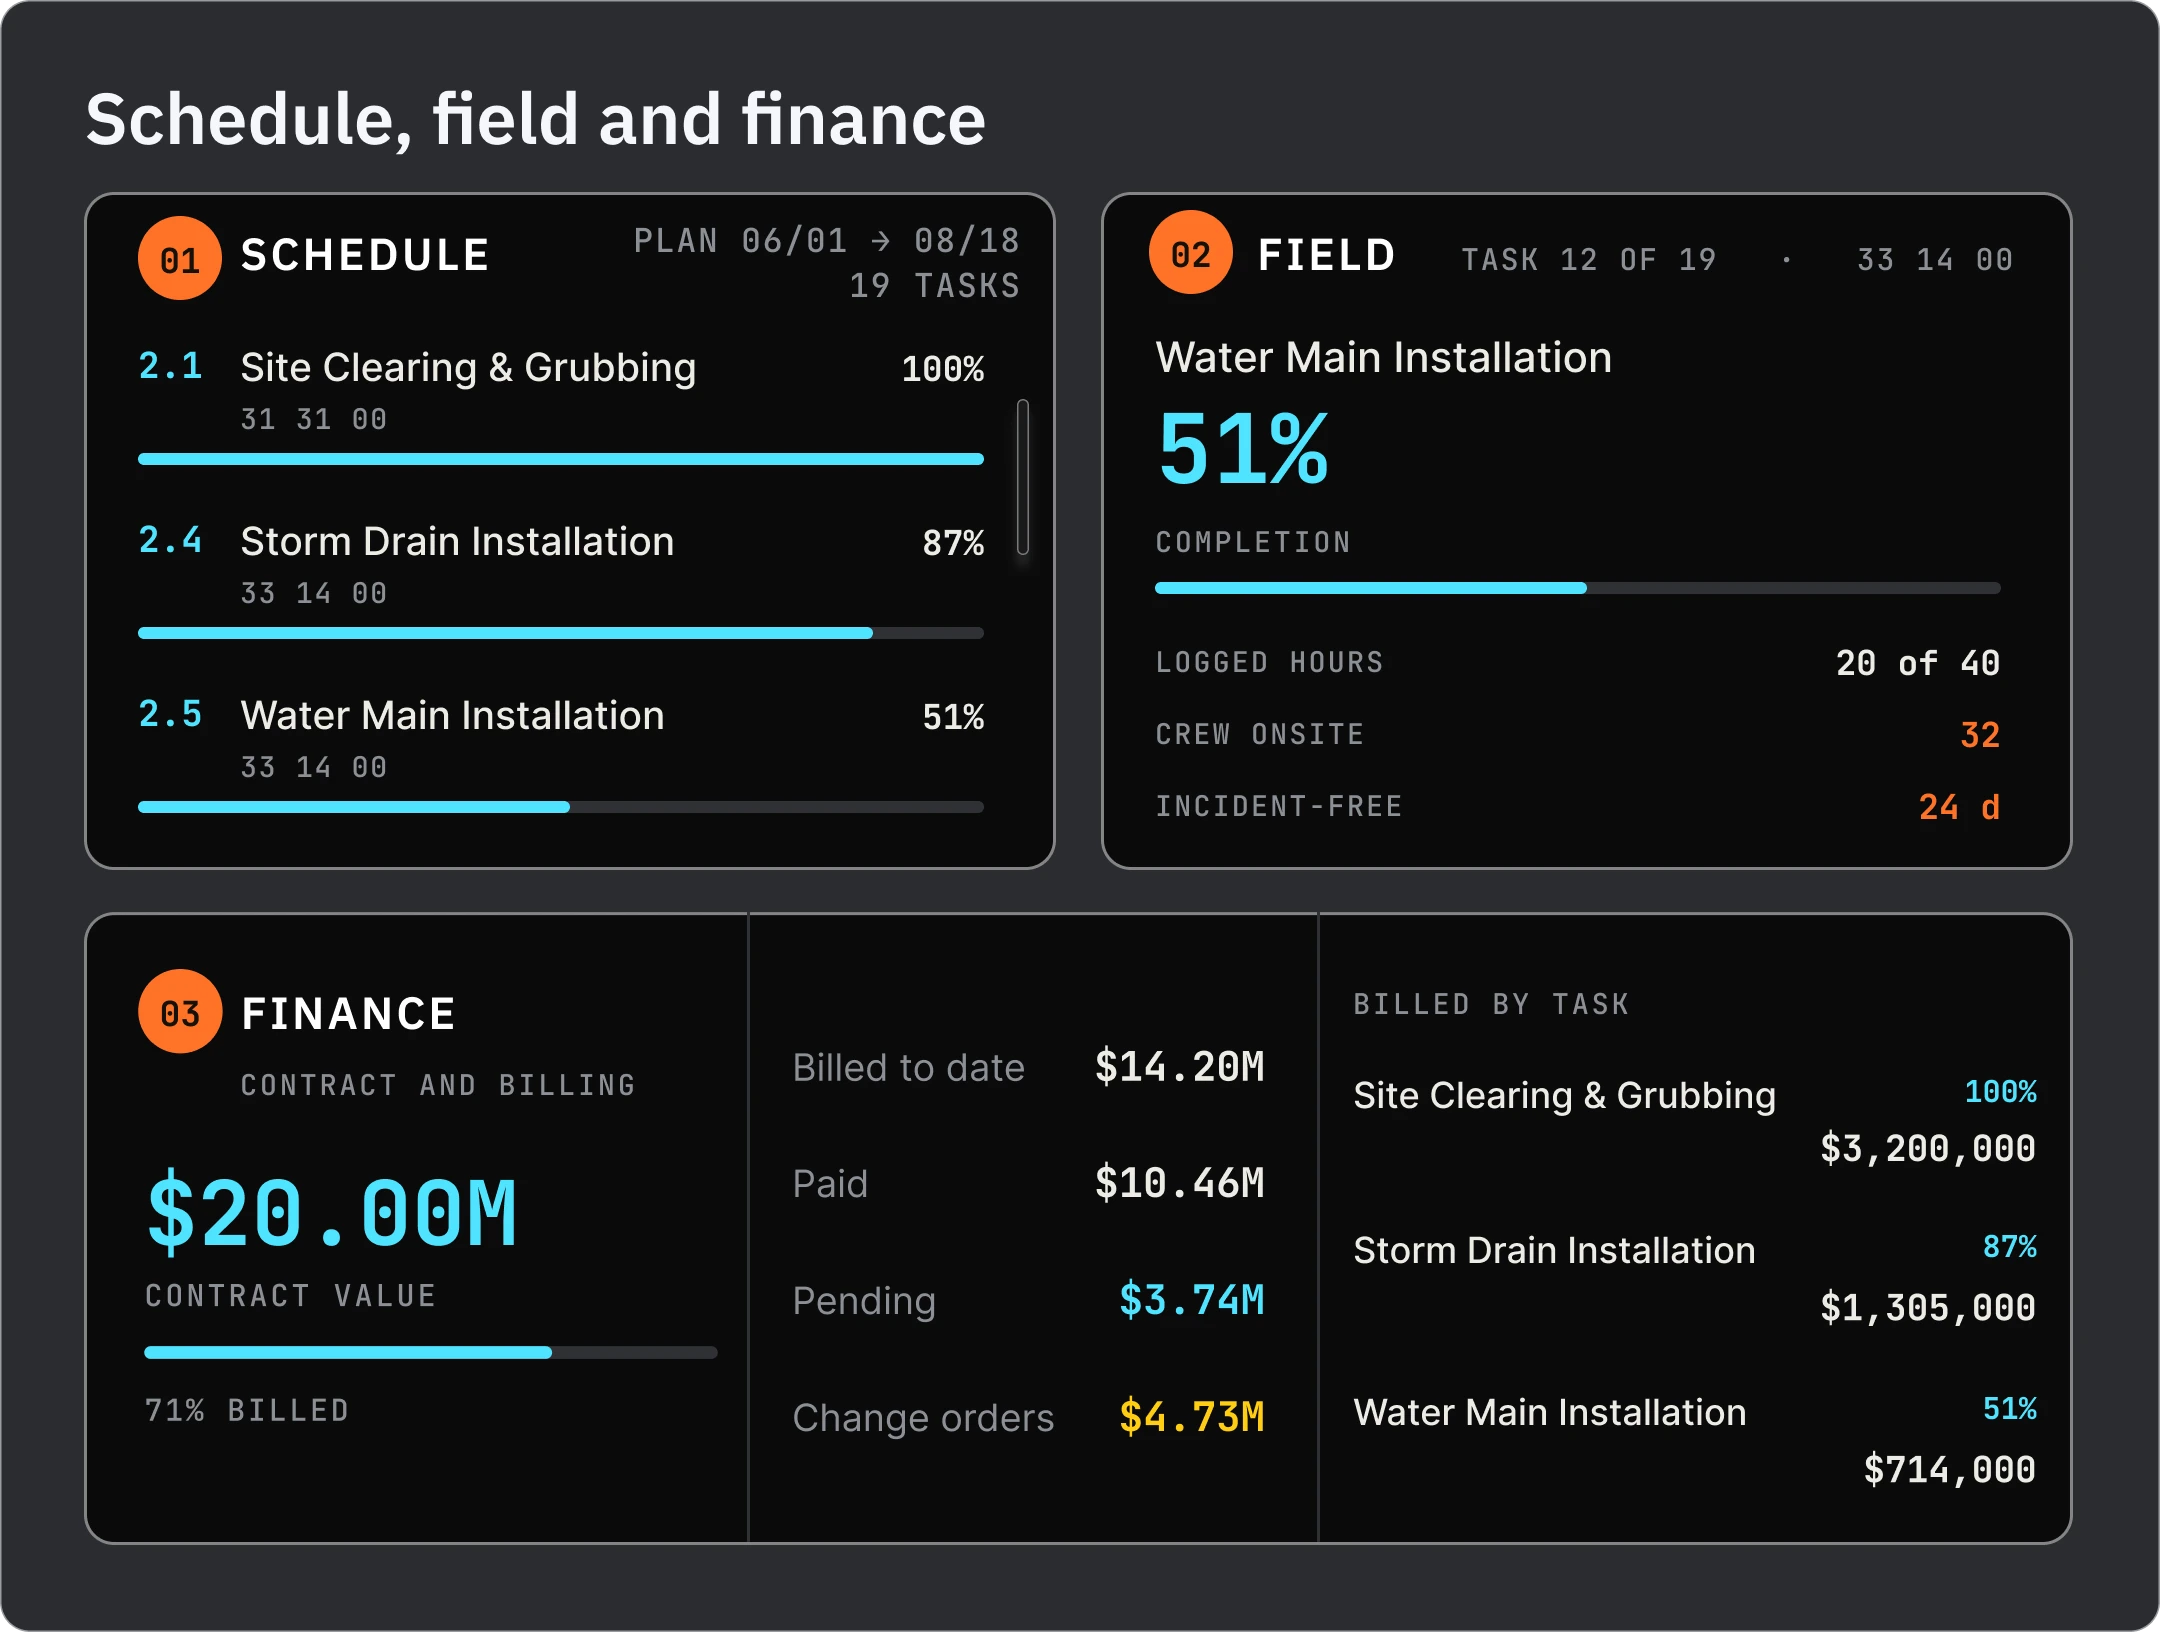The height and width of the screenshot is (1632, 2160).
Task: Click Site Clearing & Grubbing in billed list
Action: pyautogui.click(x=1564, y=1095)
